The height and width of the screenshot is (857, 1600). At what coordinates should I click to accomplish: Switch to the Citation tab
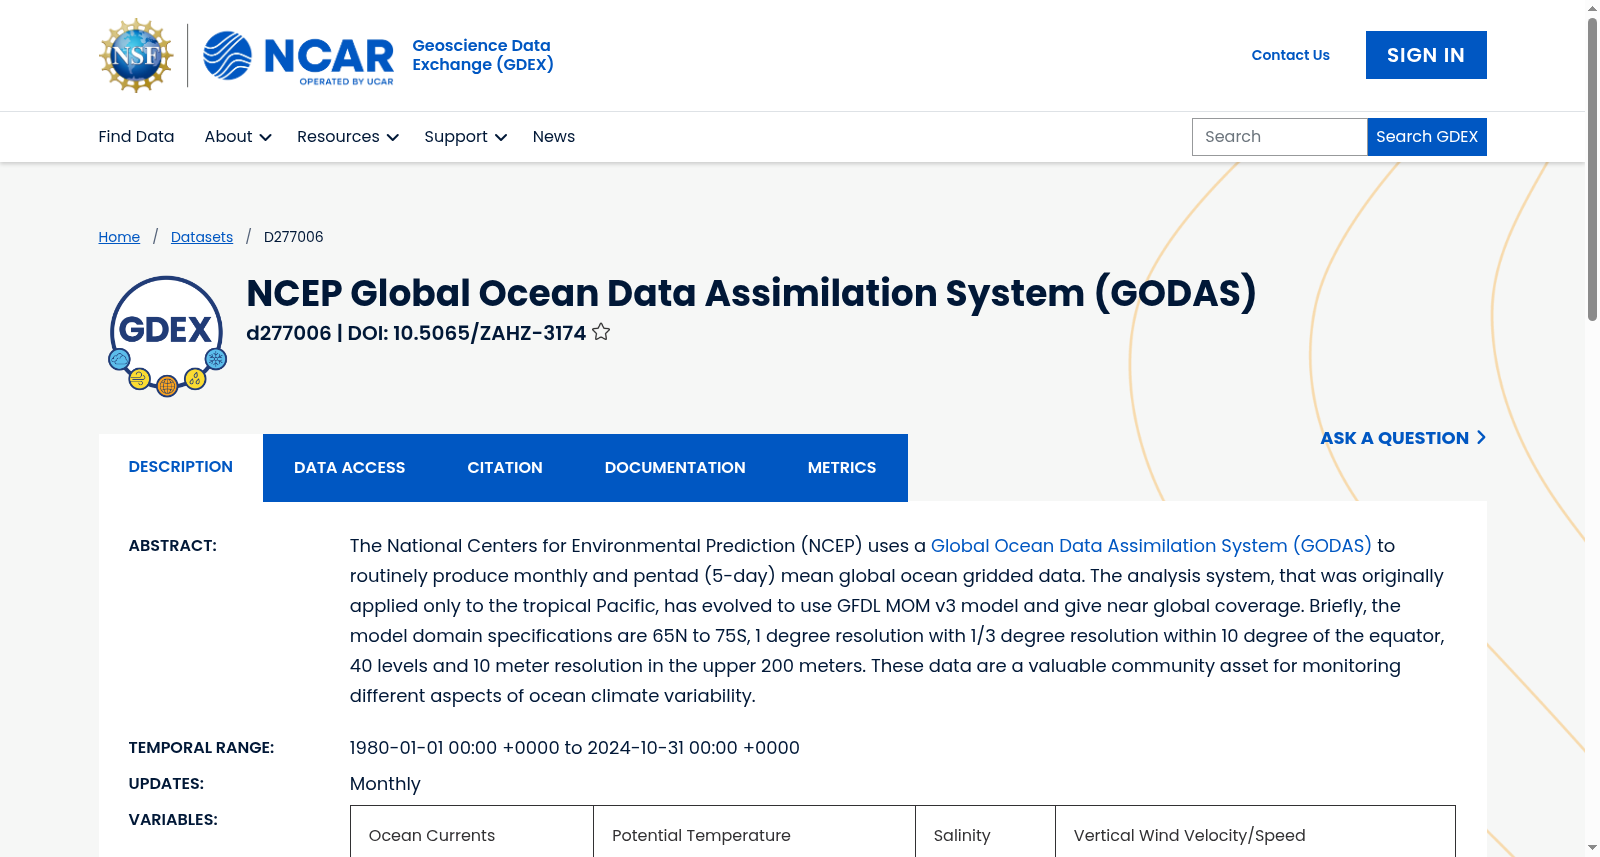505,468
